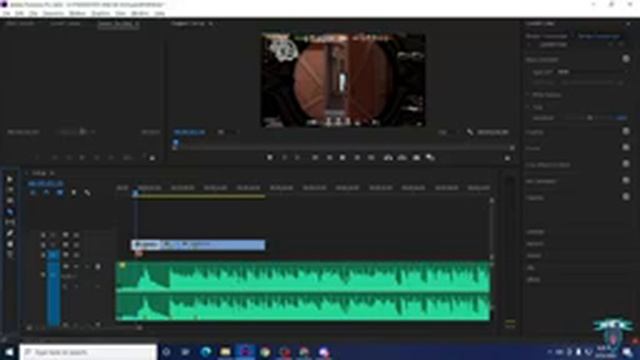Open the File menu
Image resolution: width=640 pixels, height=360 pixels.
click(7, 13)
